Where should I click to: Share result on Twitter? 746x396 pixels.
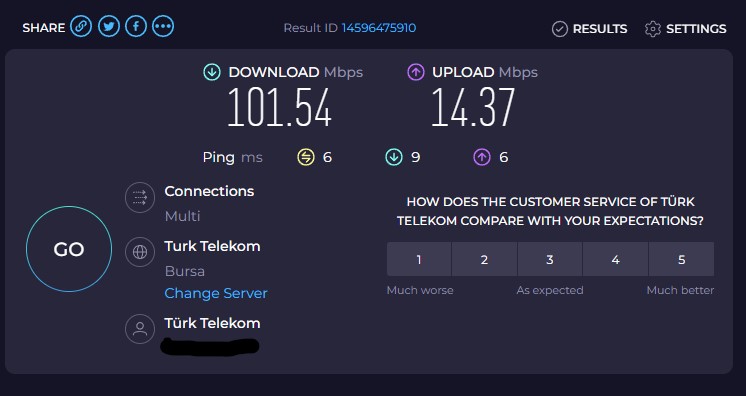109,27
